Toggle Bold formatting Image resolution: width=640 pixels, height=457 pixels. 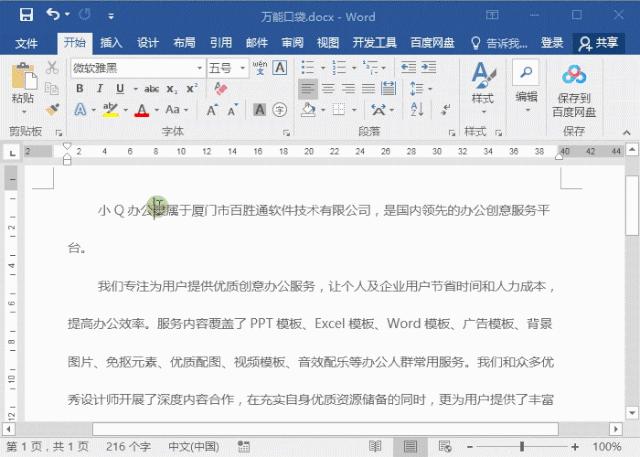coord(80,89)
